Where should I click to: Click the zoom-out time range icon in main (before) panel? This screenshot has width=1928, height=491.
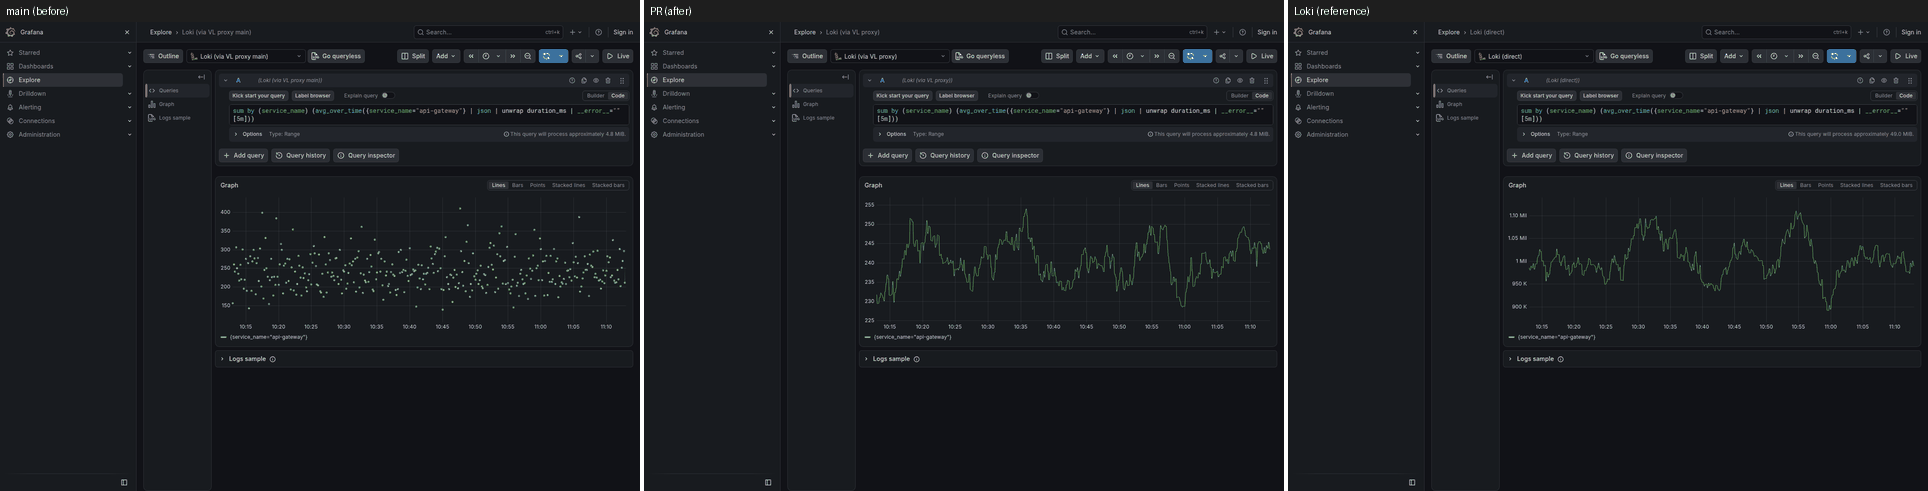pyautogui.click(x=528, y=56)
